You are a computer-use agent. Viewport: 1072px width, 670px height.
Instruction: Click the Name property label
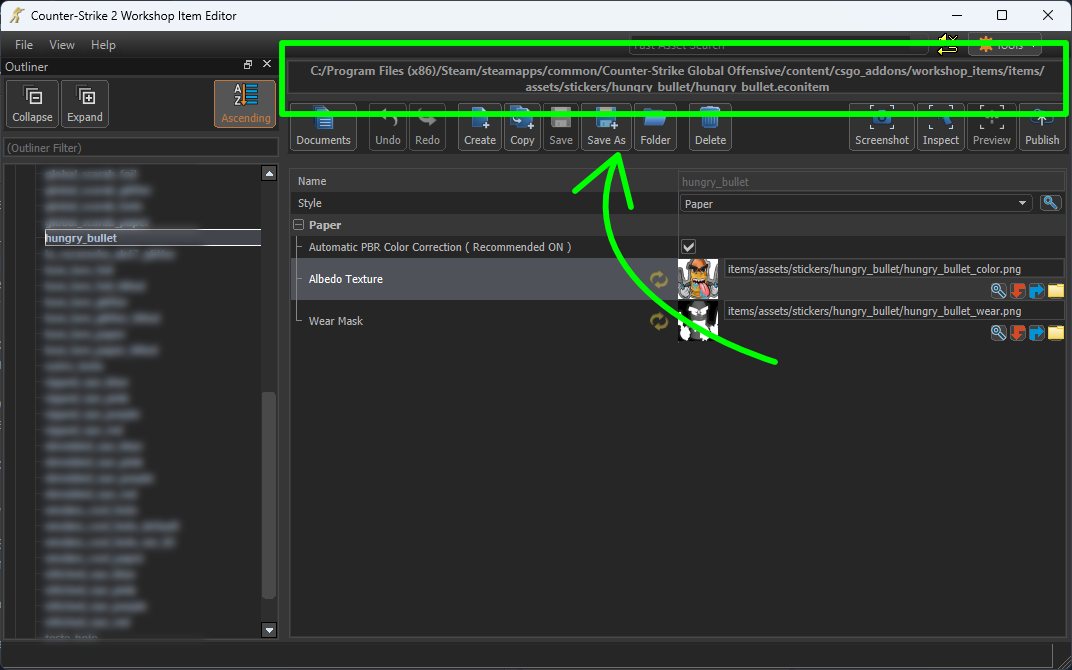[x=312, y=181]
